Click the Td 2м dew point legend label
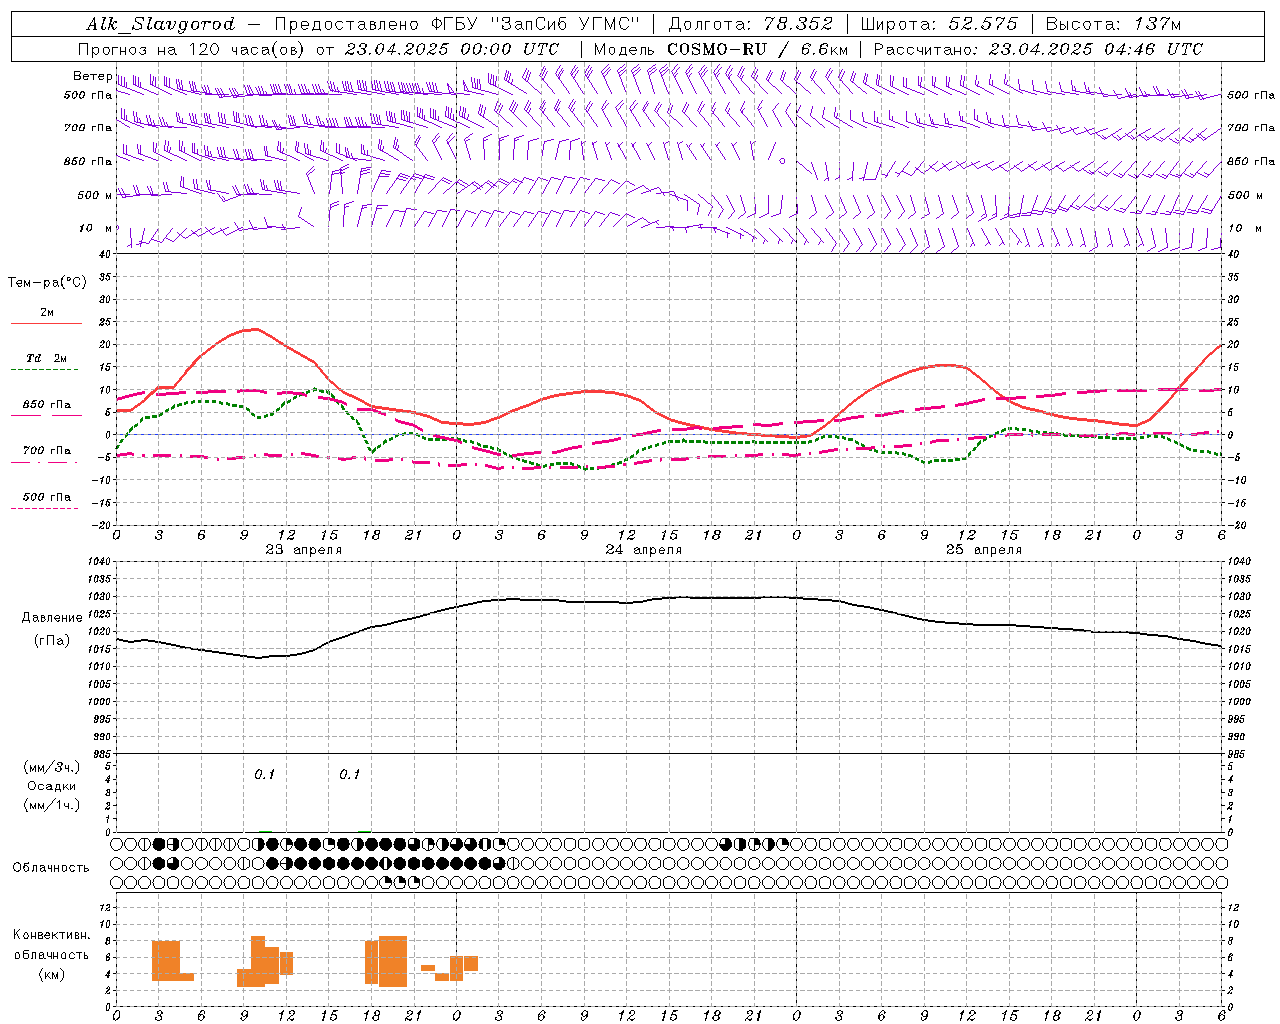The width and height of the screenshot is (1280, 1024). coord(47,358)
